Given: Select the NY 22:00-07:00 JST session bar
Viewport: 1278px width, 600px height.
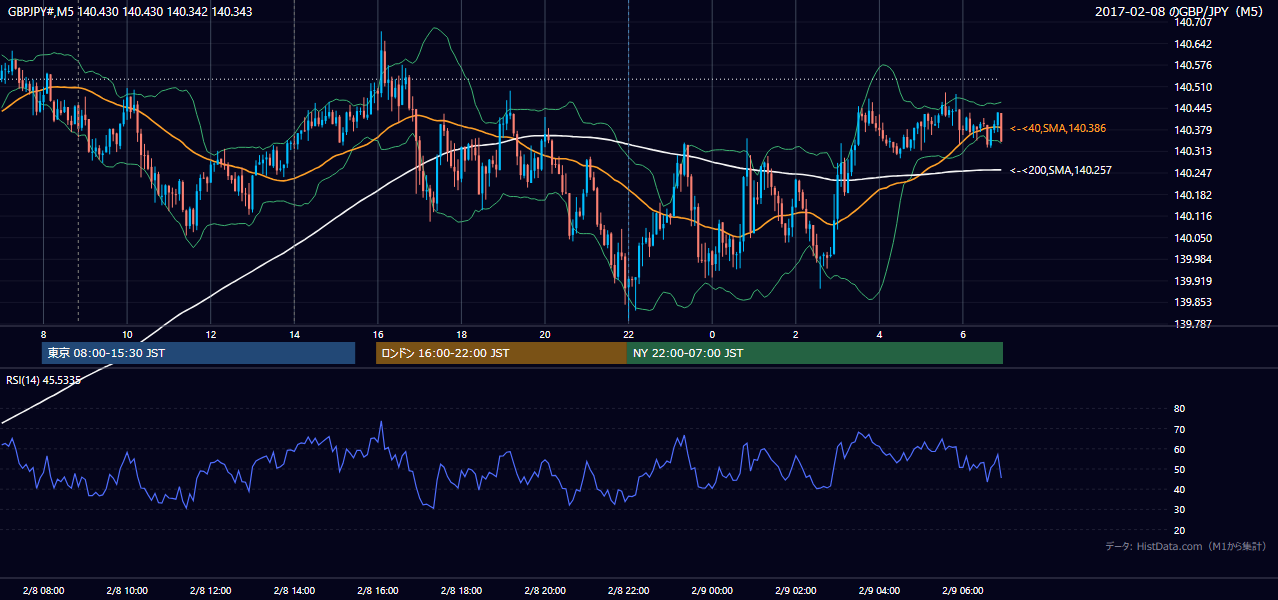Looking at the screenshot, I should (815, 353).
